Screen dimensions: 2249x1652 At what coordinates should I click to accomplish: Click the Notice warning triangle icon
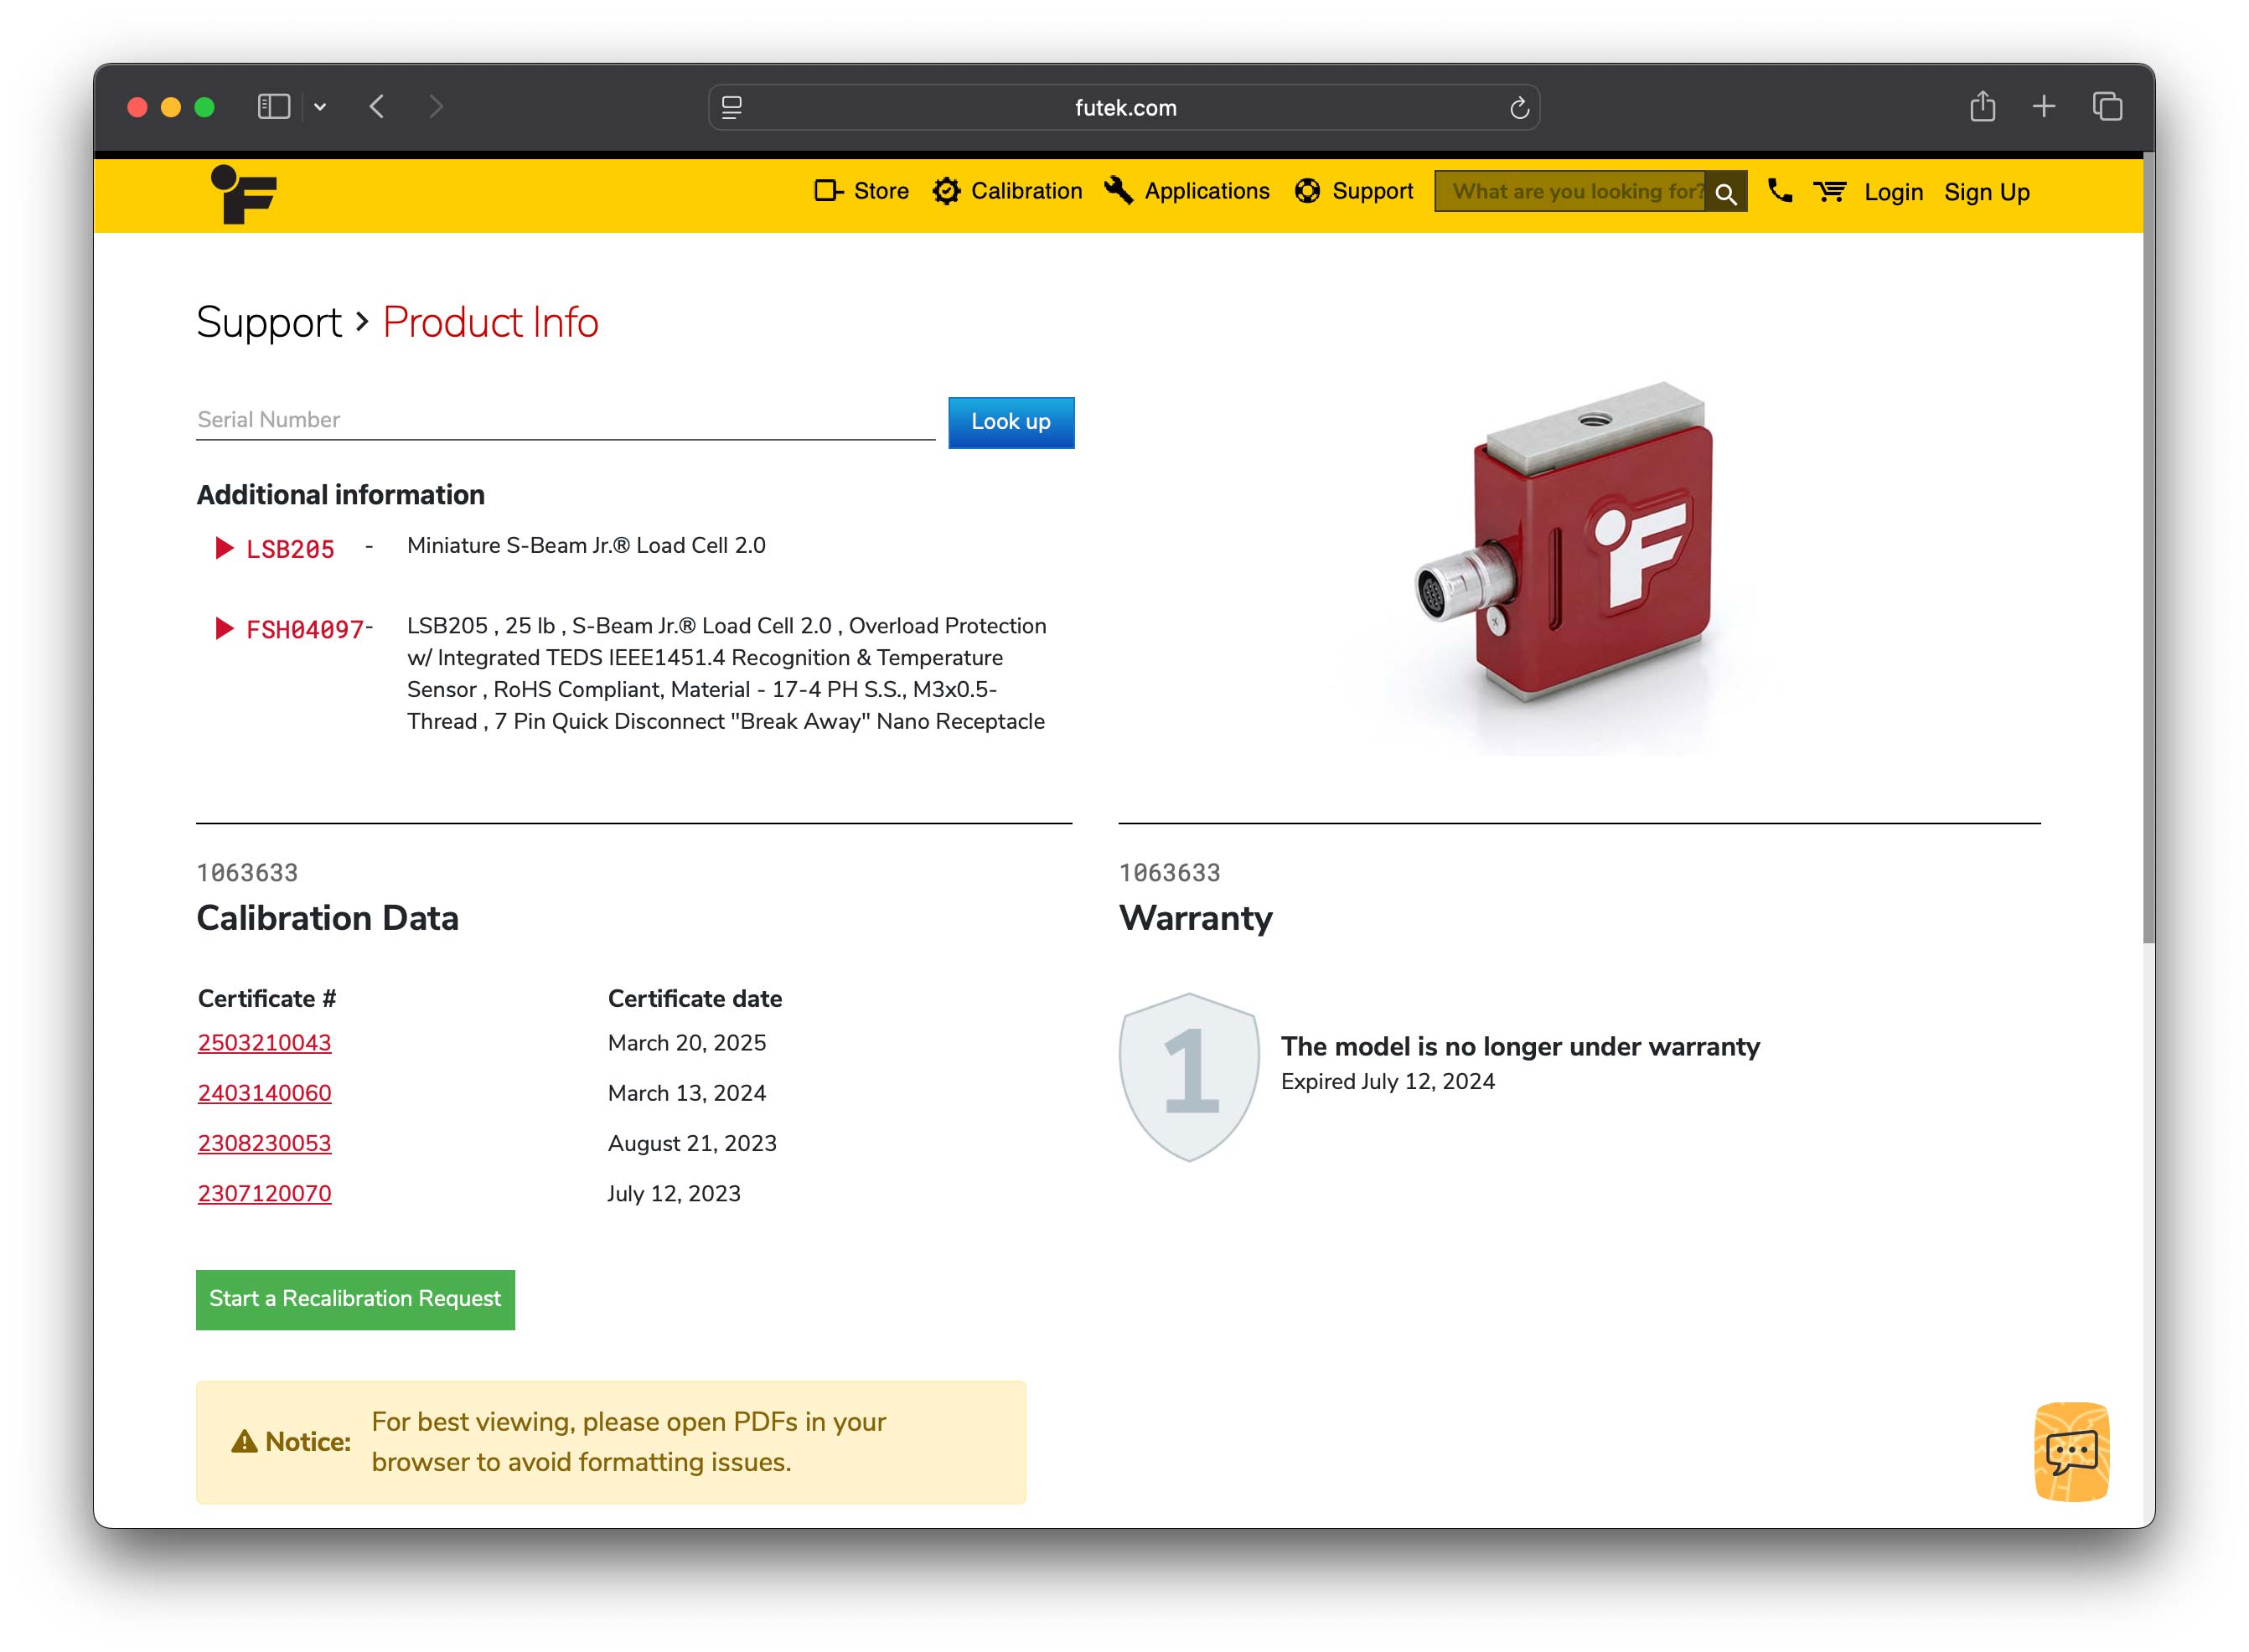[x=244, y=1441]
